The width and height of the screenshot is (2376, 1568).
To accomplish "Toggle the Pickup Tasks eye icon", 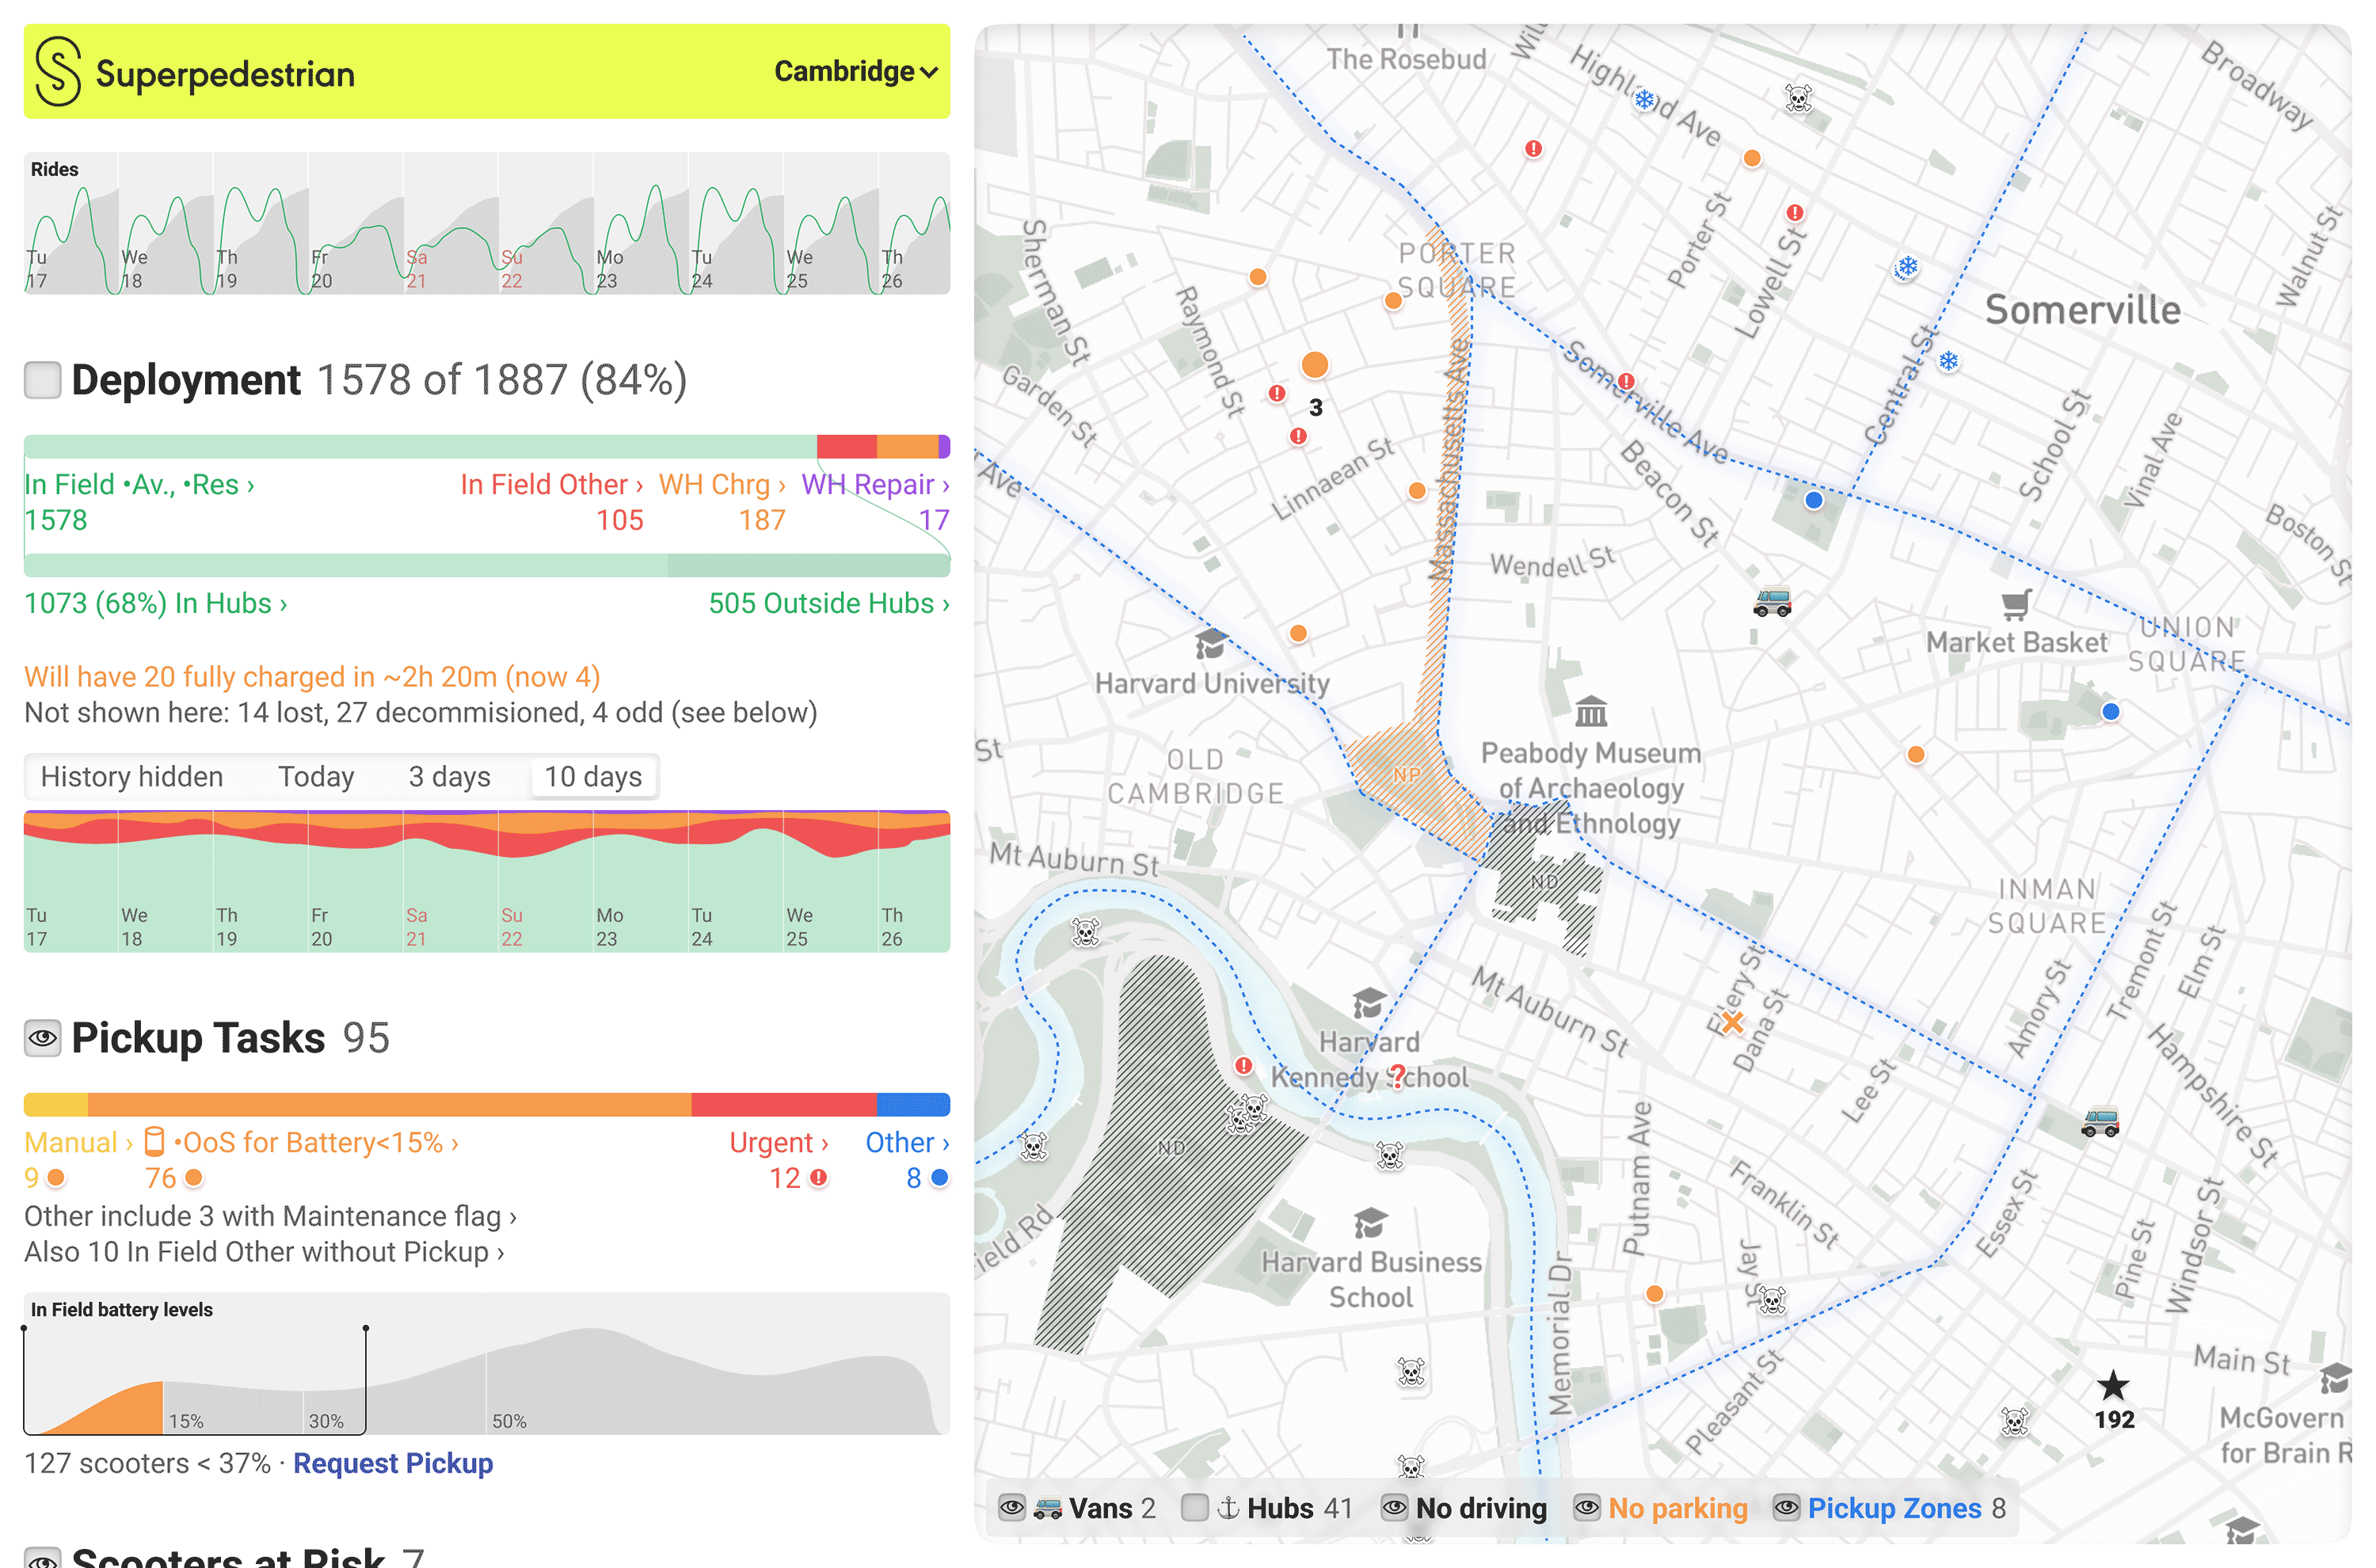I will [x=42, y=1038].
